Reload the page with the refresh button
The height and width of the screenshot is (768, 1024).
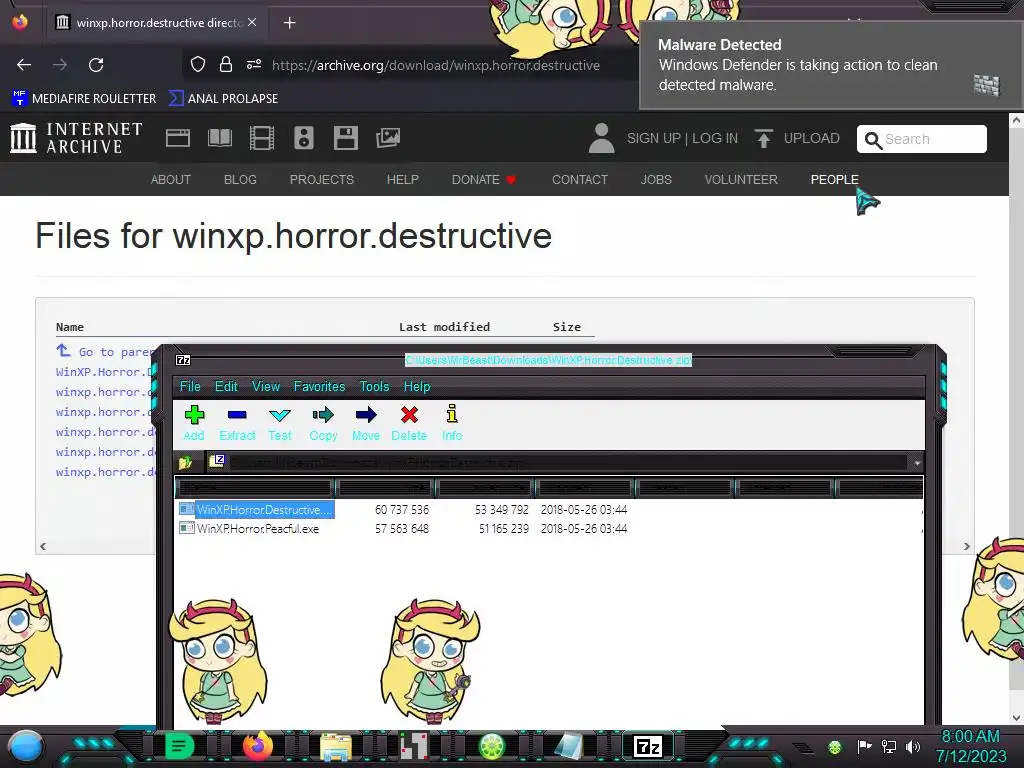(x=96, y=65)
